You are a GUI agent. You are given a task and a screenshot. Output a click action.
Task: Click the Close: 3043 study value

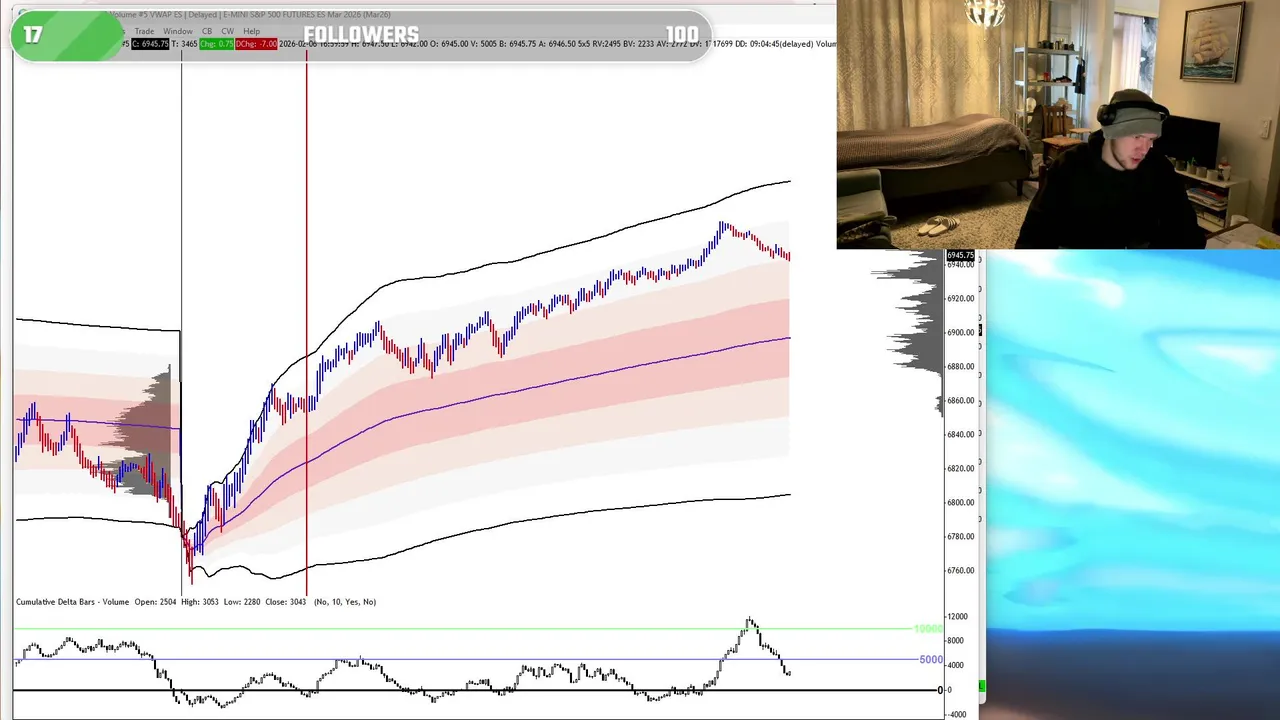(x=285, y=602)
